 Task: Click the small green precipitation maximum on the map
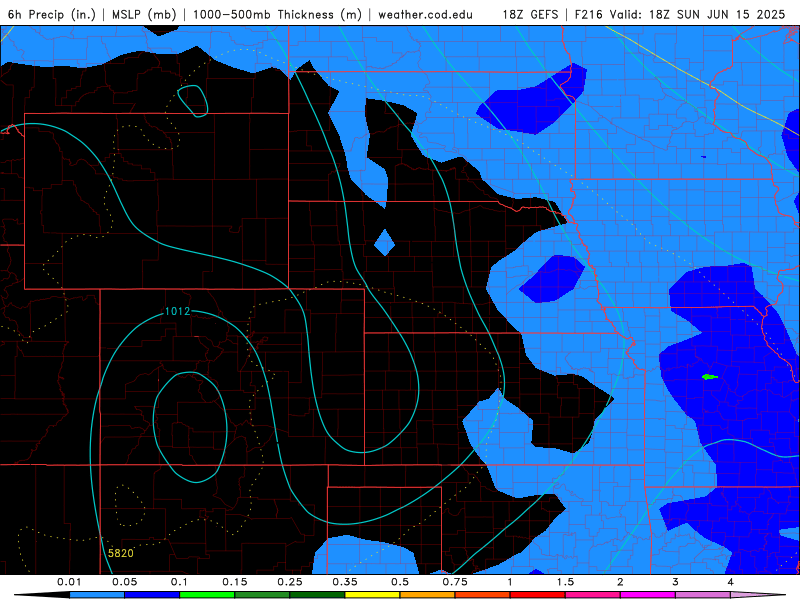click(x=710, y=377)
